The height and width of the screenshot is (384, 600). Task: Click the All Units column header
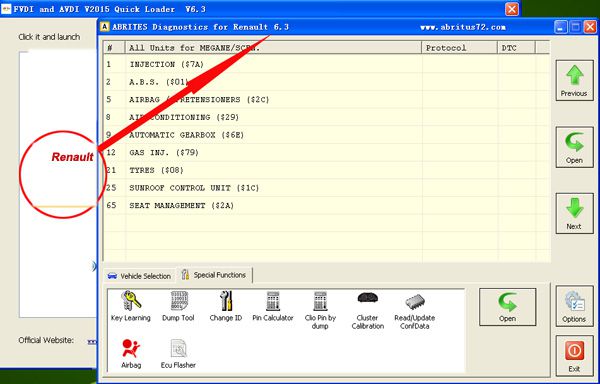[x=273, y=48]
